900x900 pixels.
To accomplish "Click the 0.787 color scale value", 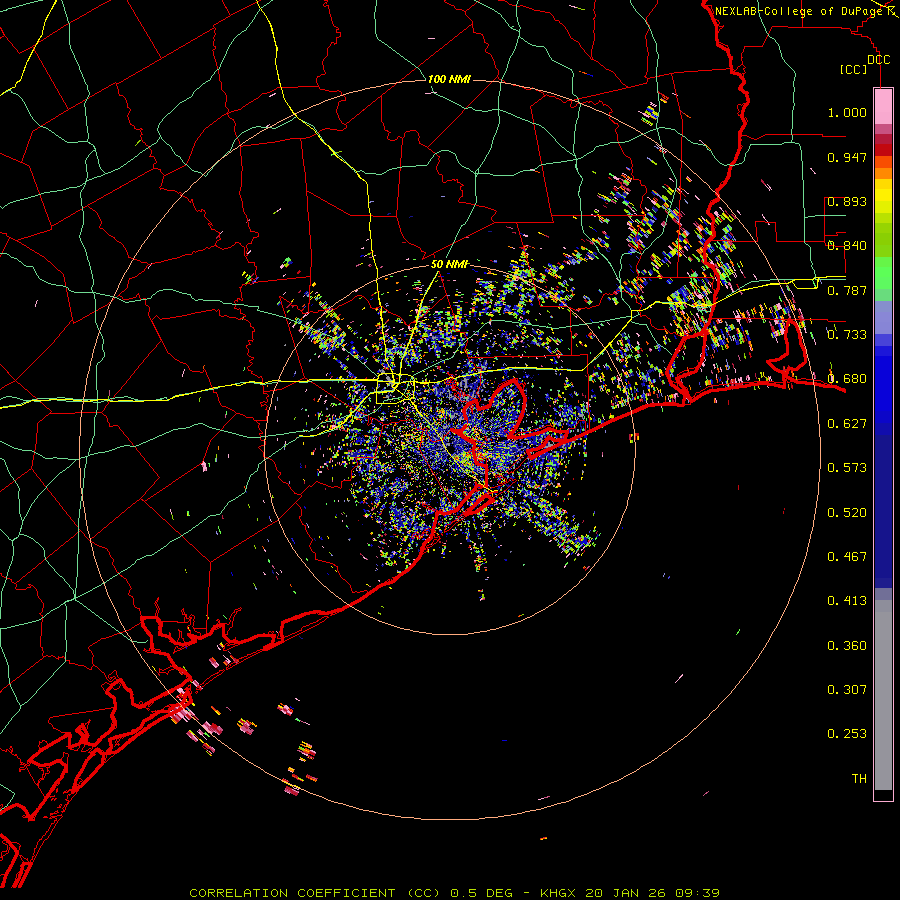I will pyautogui.click(x=847, y=290).
